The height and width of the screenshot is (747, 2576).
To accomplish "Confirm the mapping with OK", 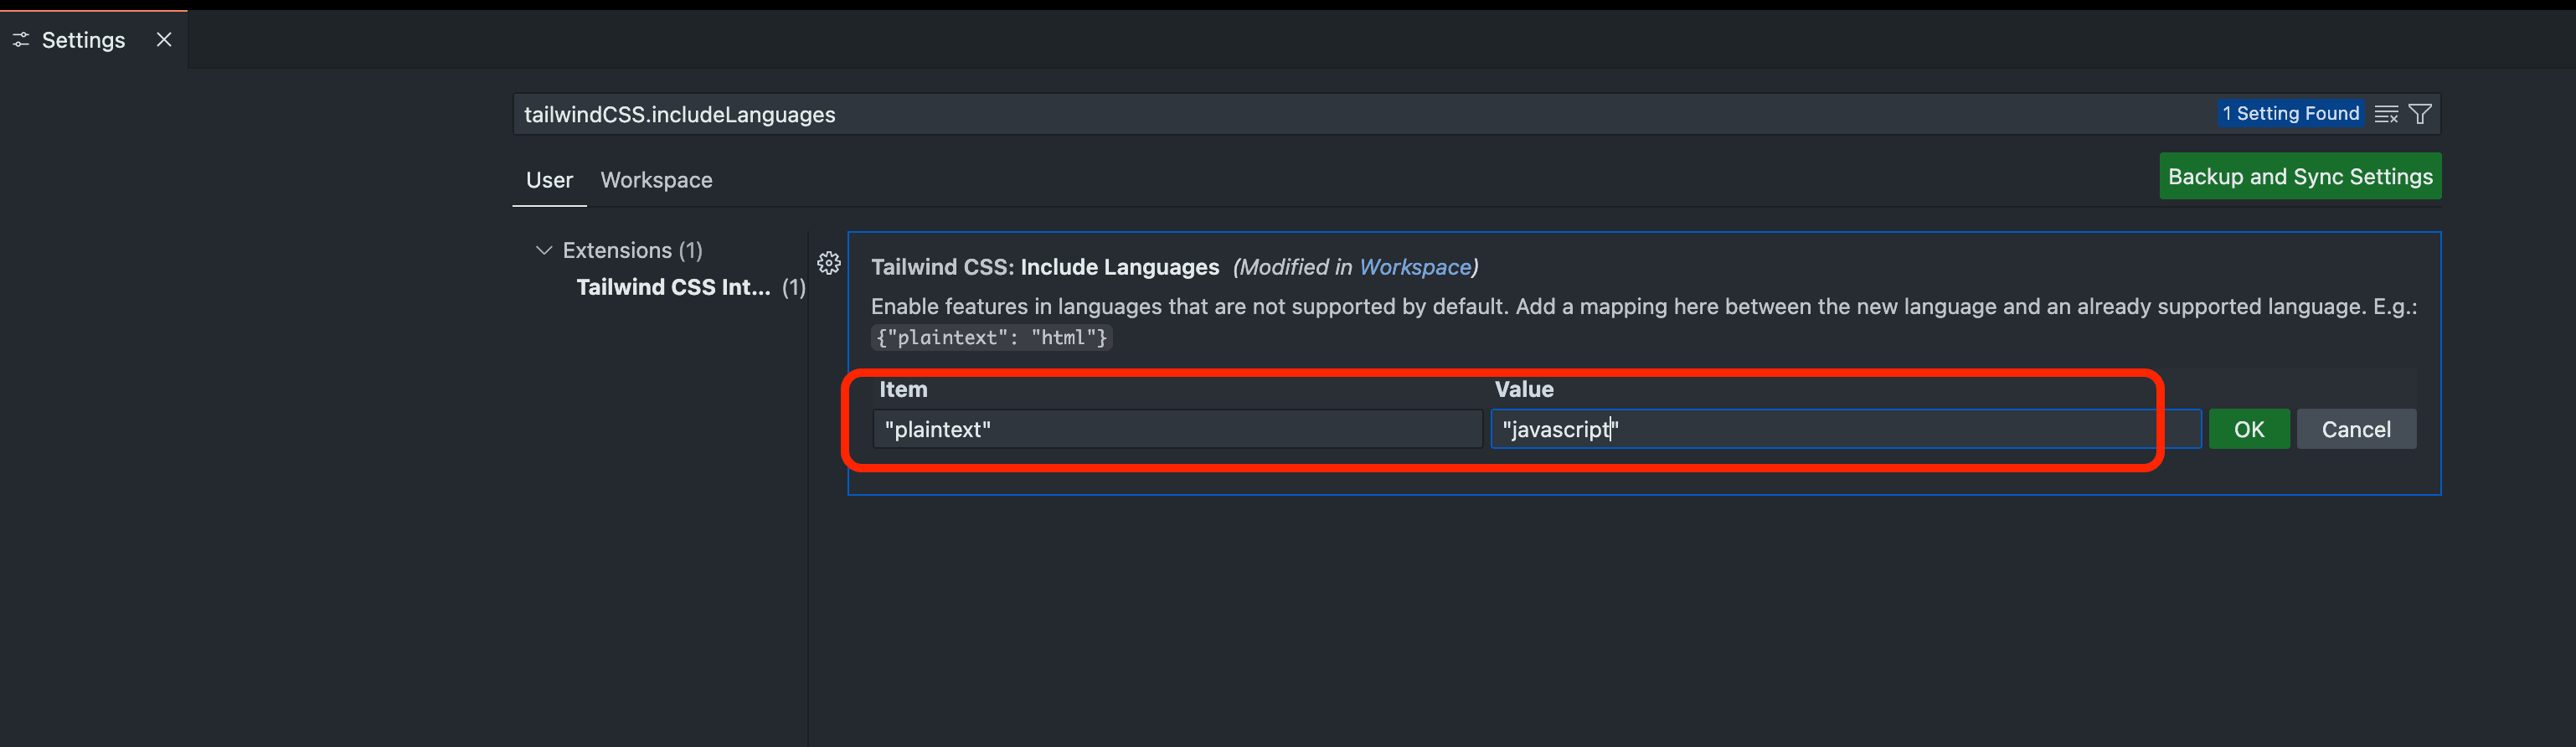I will pyautogui.click(x=2248, y=429).
